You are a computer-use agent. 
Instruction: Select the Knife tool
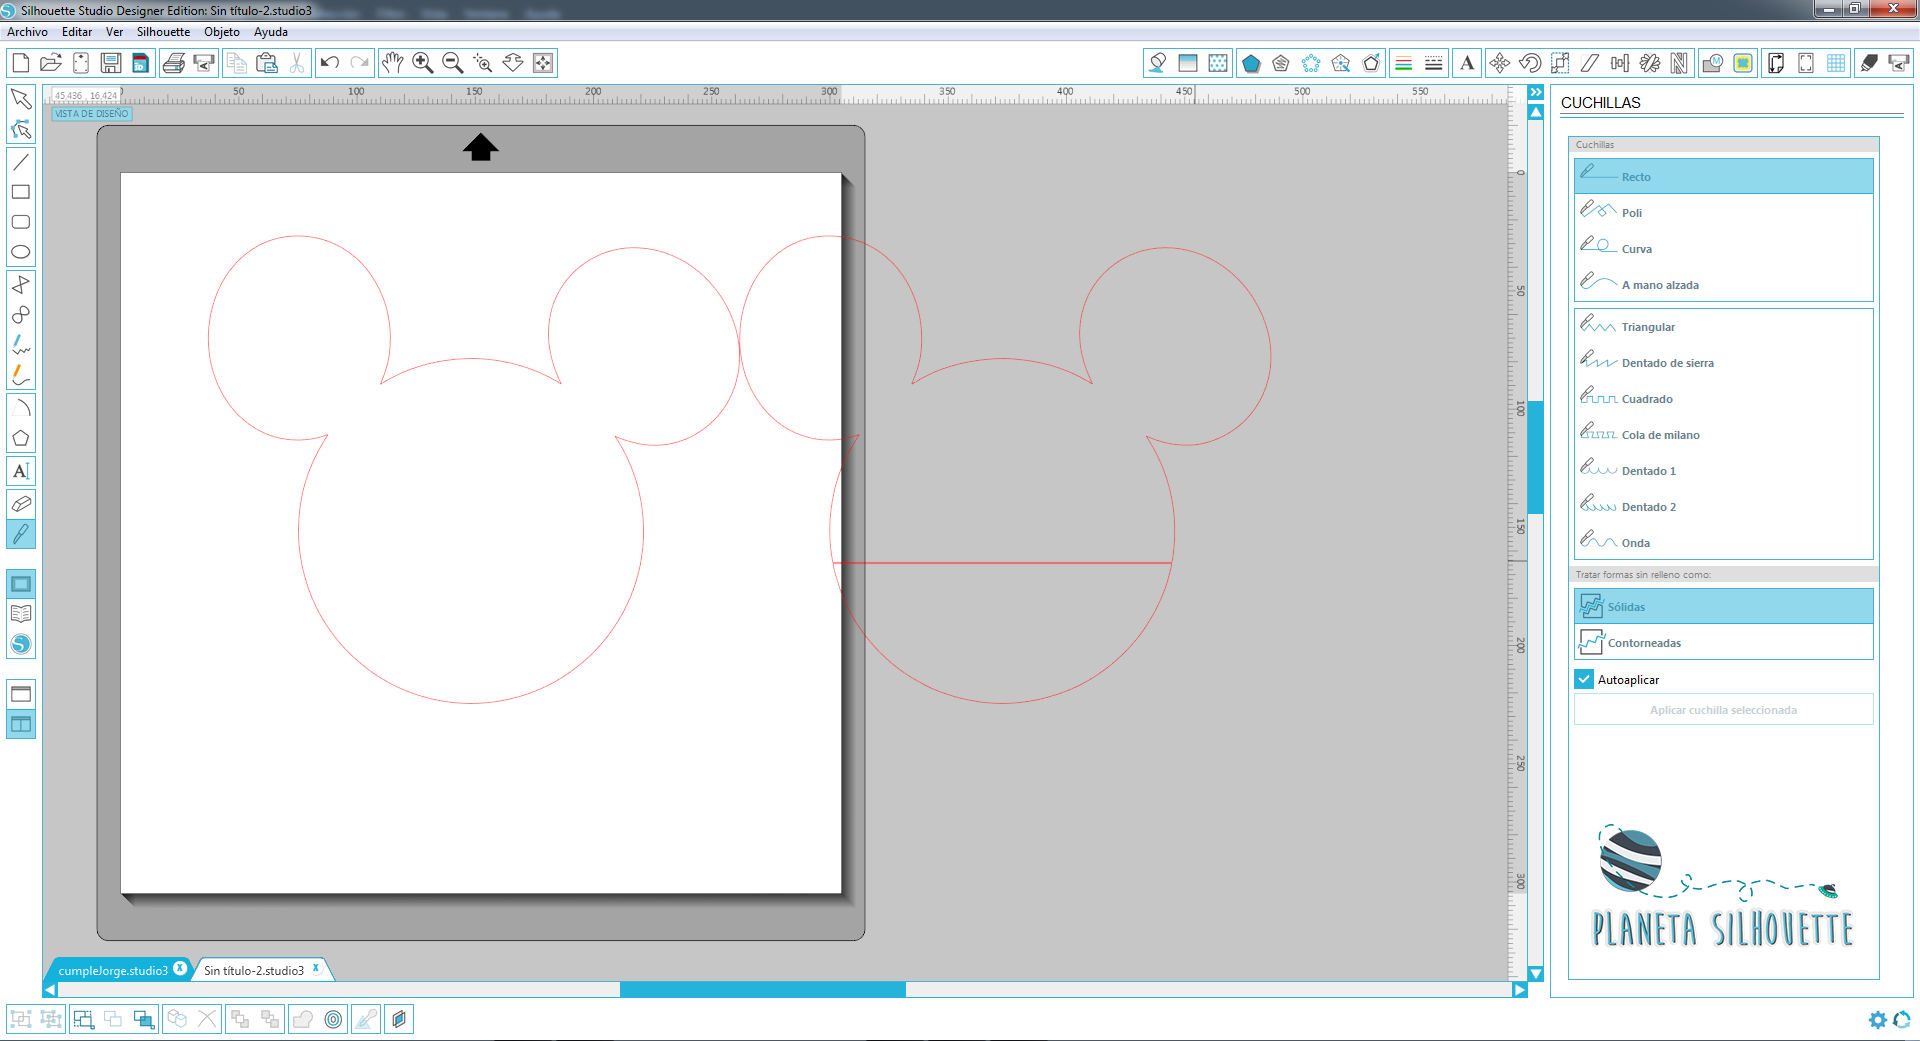(21, 534)
